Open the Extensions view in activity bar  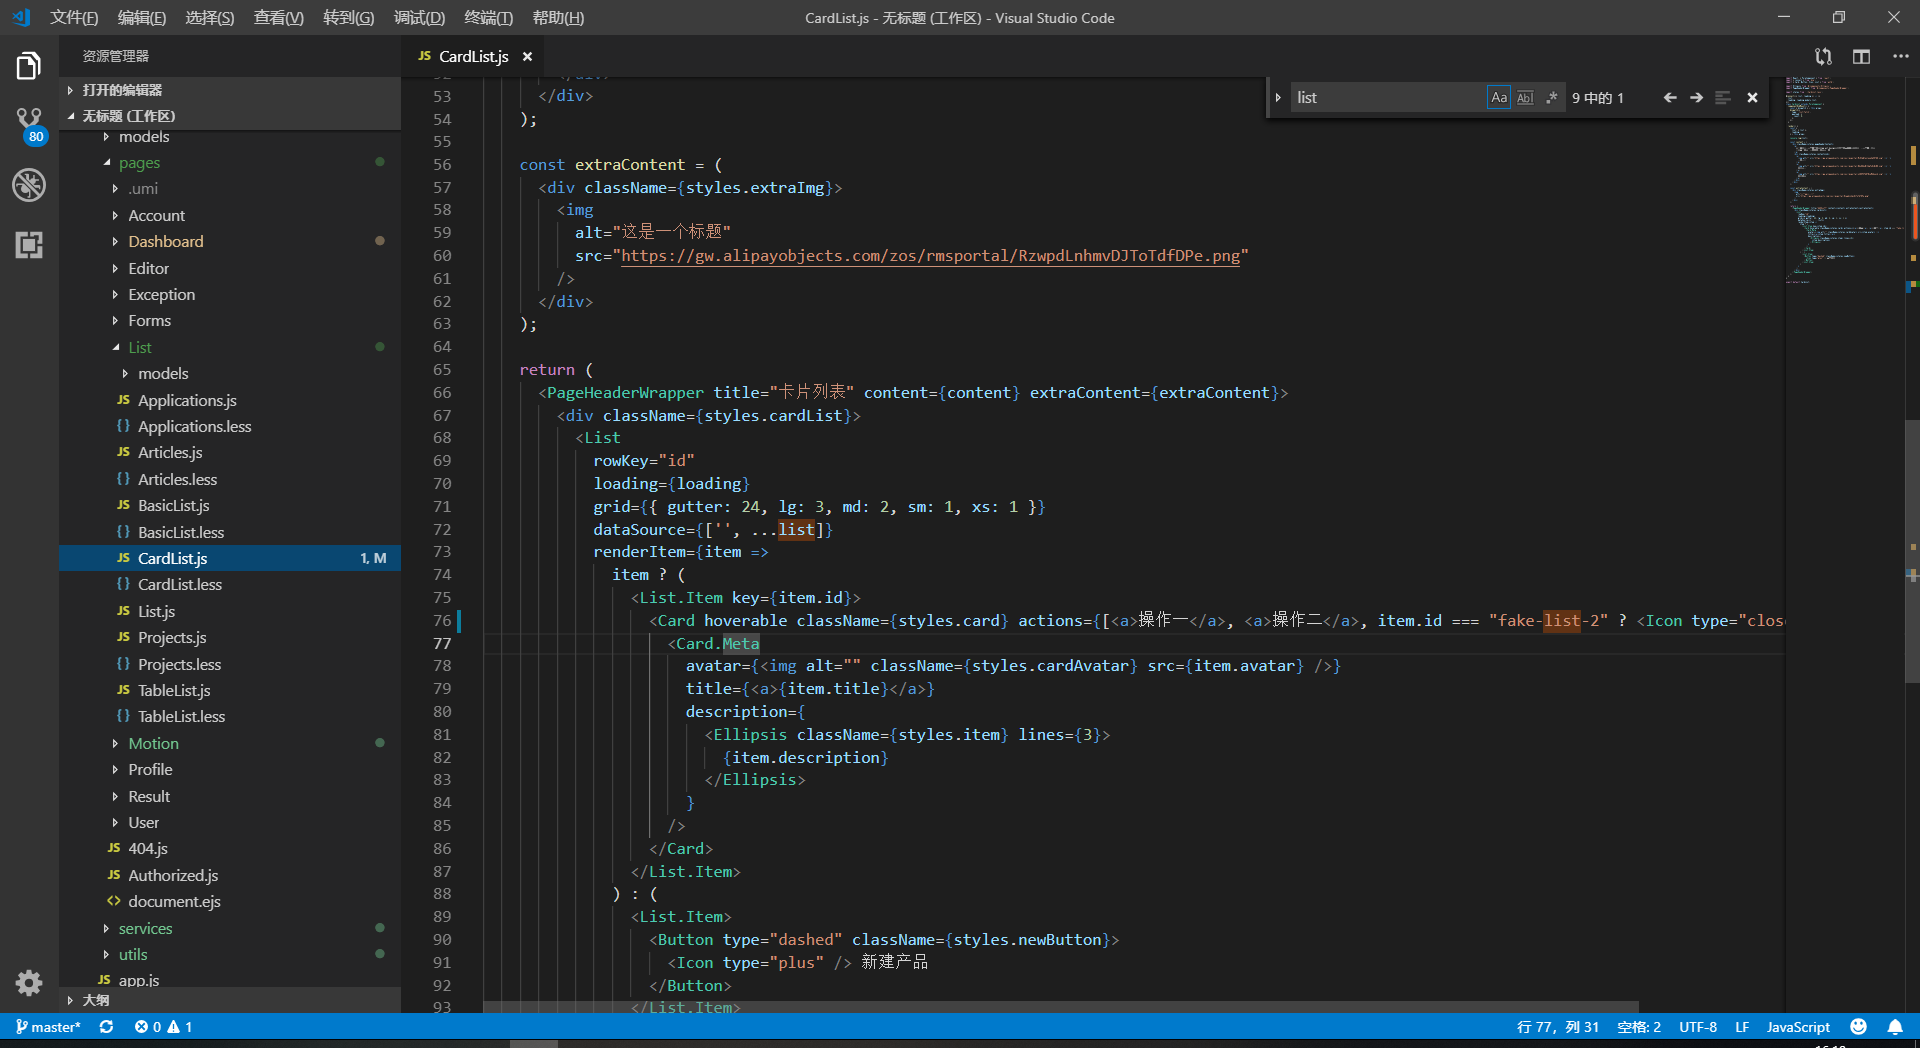click(x=29, y=245)
